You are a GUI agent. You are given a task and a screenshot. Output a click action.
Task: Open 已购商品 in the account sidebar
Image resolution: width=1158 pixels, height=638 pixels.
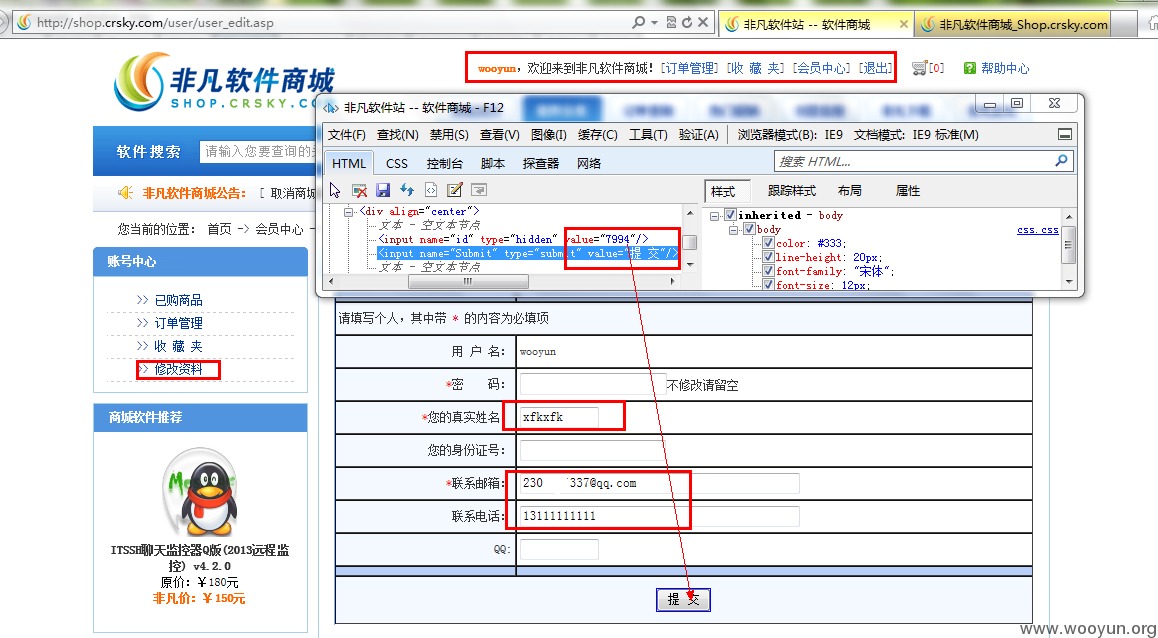point(178,300)
